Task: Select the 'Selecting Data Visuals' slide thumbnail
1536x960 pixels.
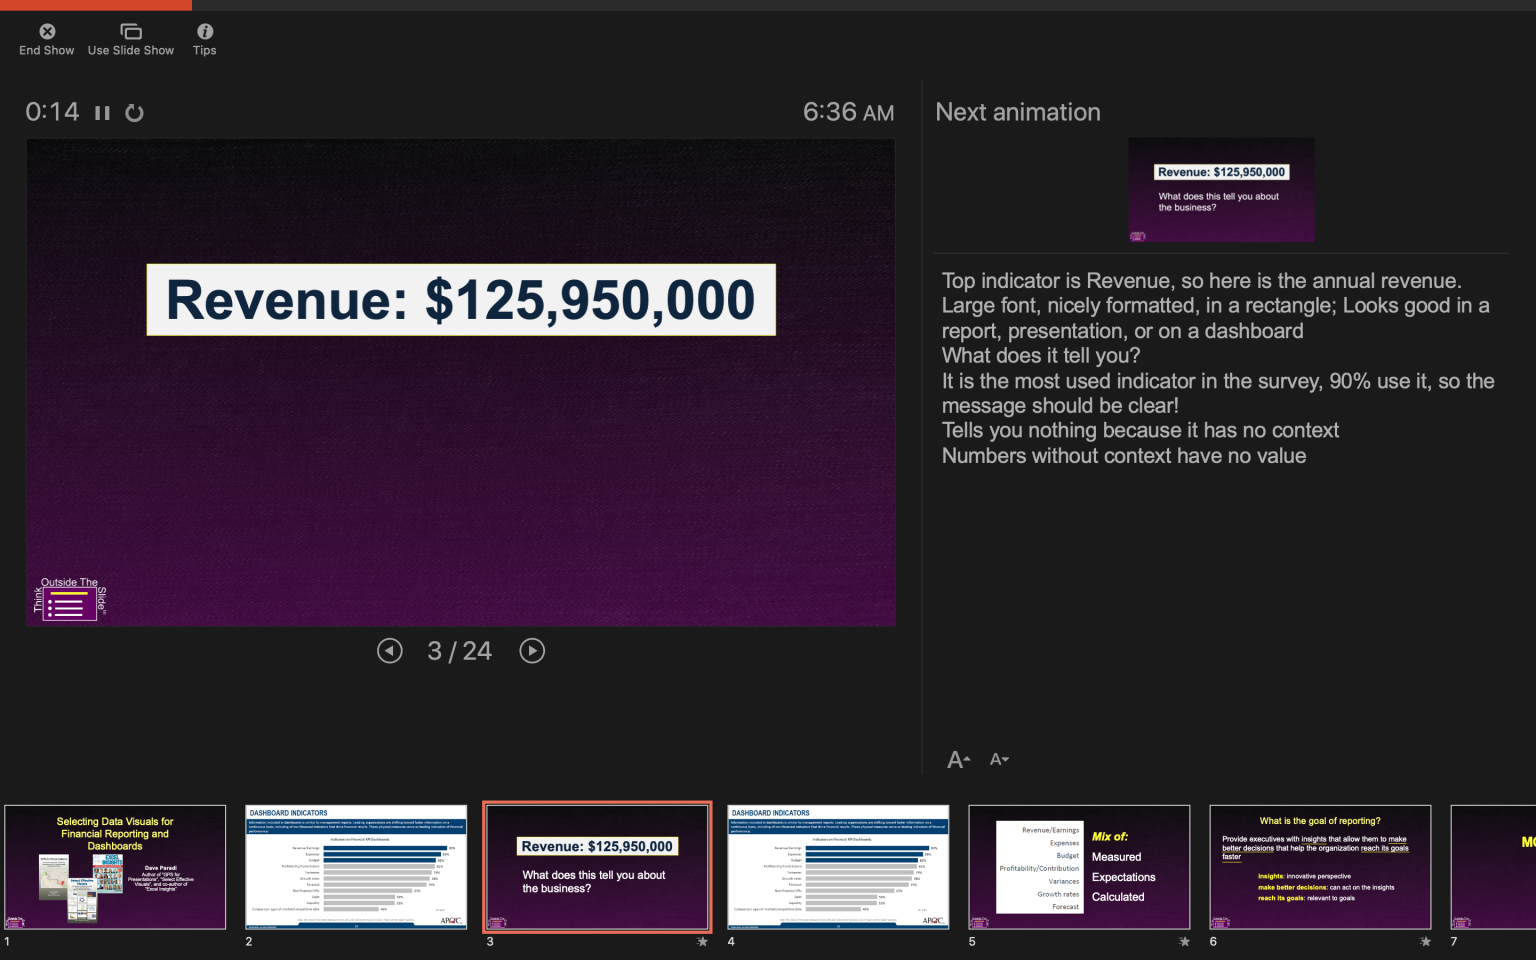Action: (115, 866)
